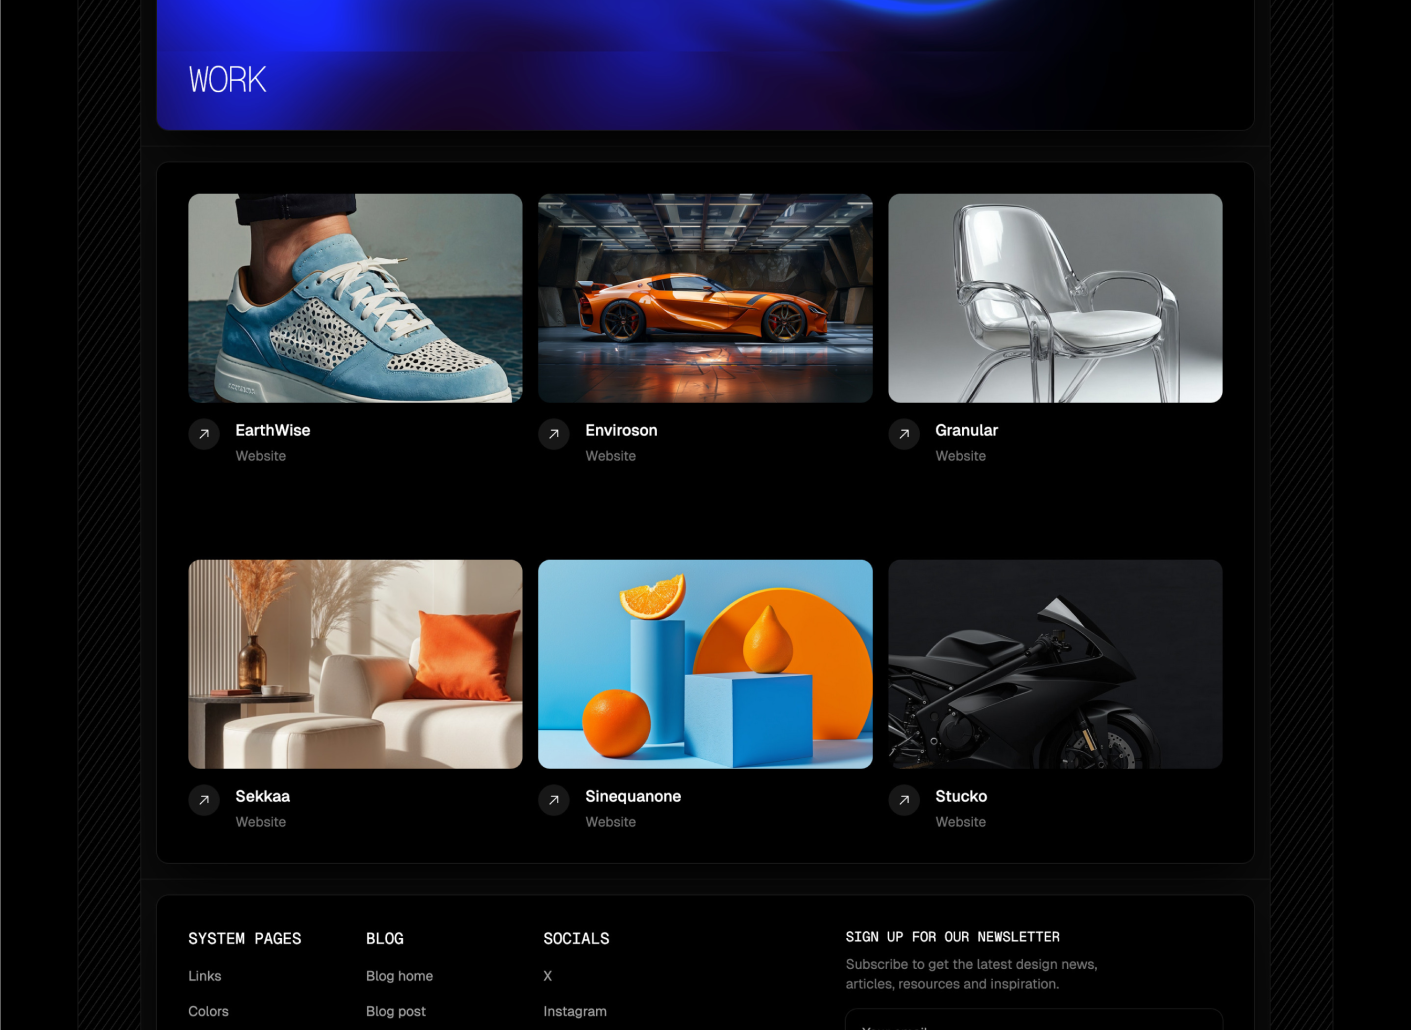Viewport: 1412px width, 1030px height.
Task: Open the Instagram social link
Action: tap(575, 1011)
